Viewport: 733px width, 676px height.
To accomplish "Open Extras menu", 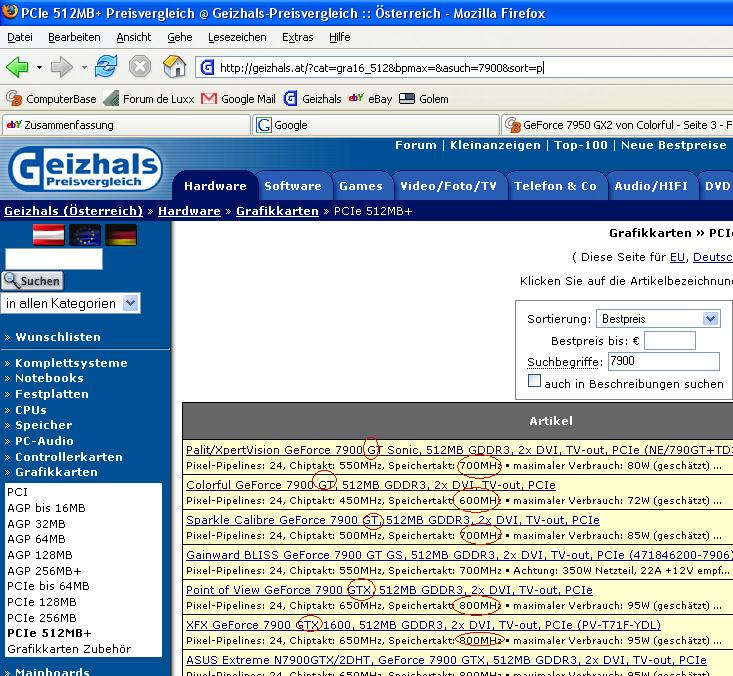I will click(298, 37).
